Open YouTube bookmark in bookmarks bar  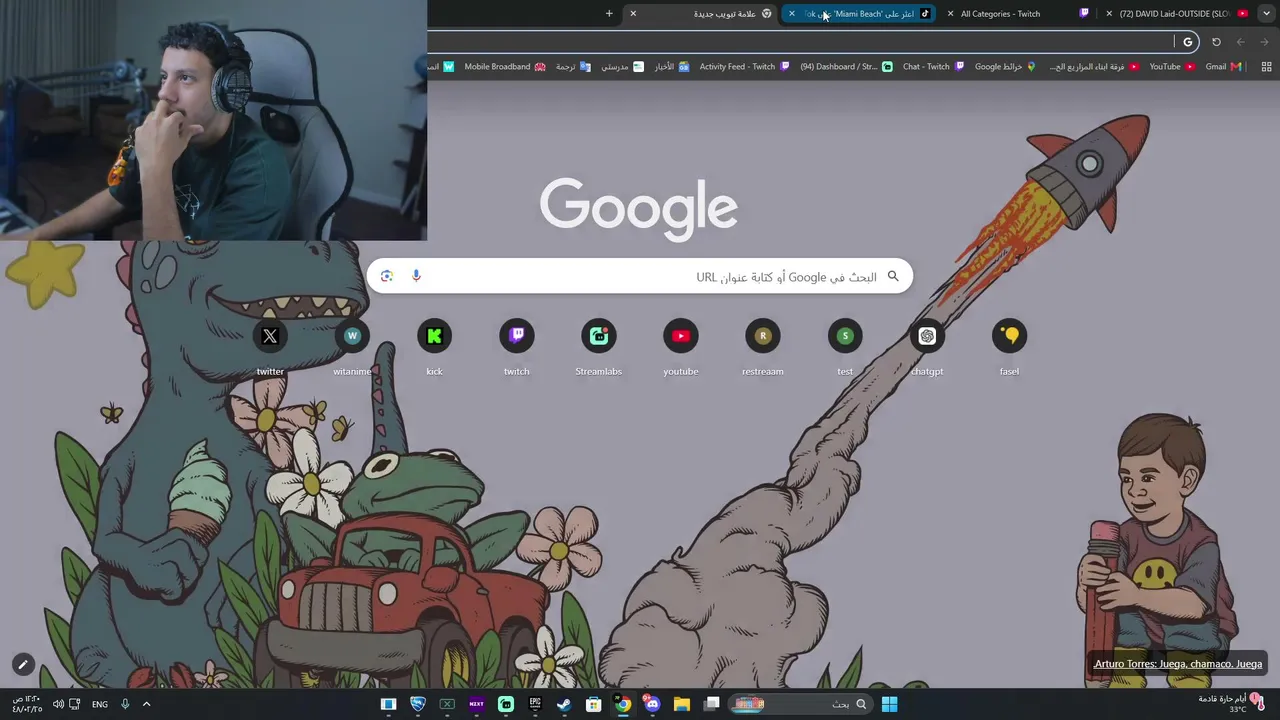click(x=1172, y=67)
